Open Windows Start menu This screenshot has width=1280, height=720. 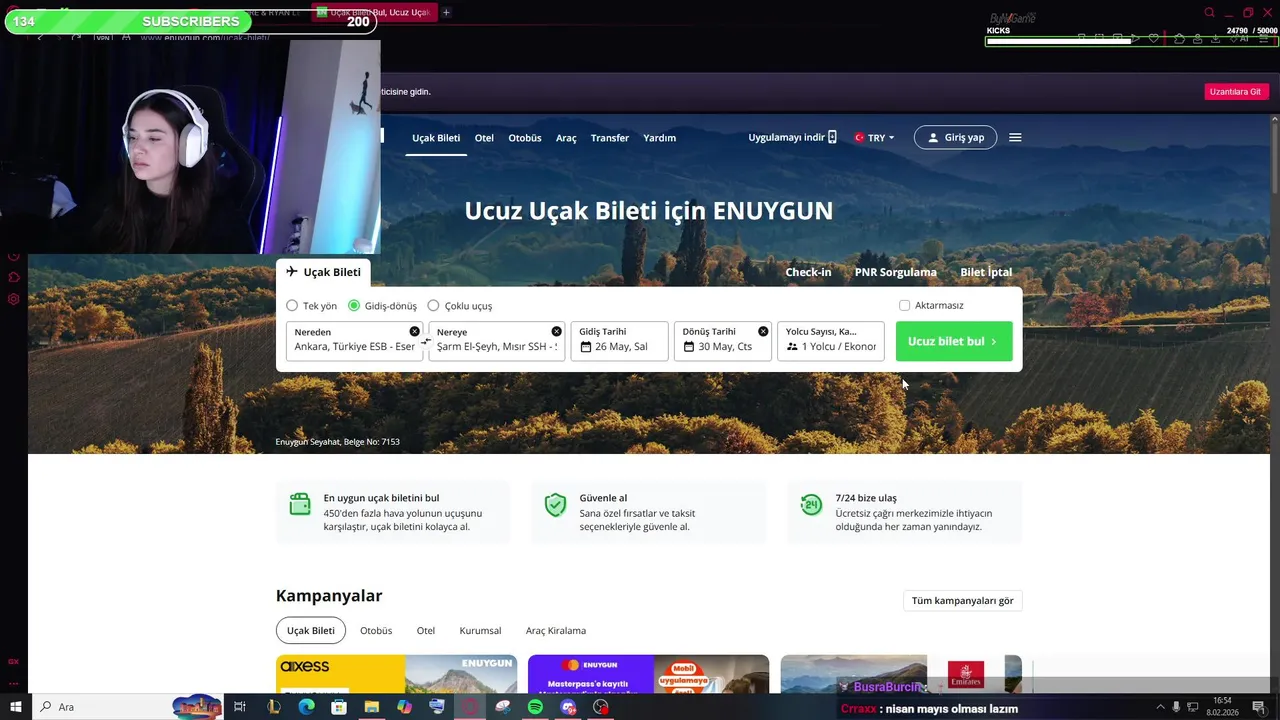(15, 707)
